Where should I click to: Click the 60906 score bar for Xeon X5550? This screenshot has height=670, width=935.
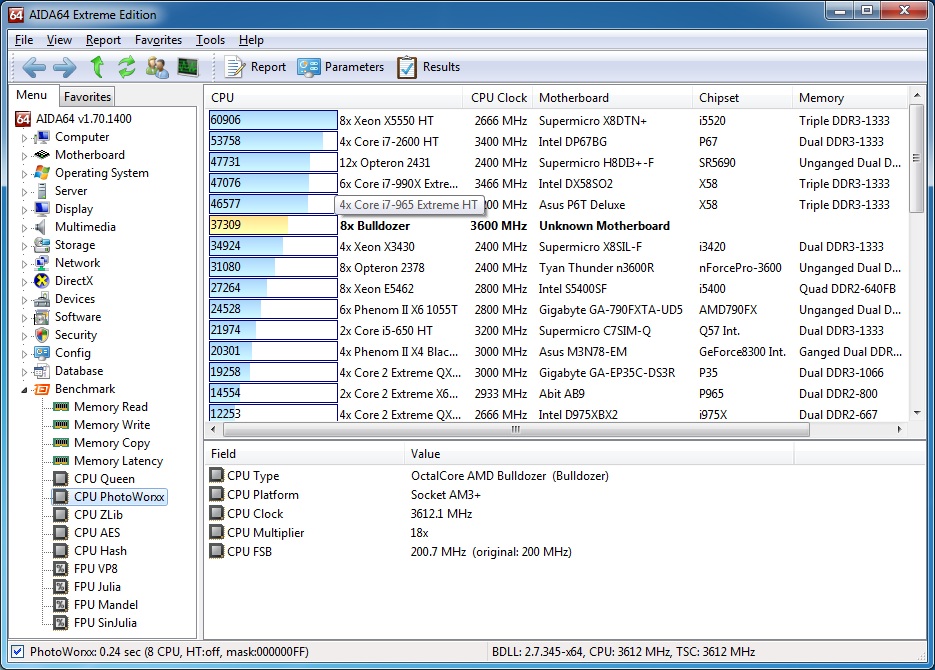[273, 120]
